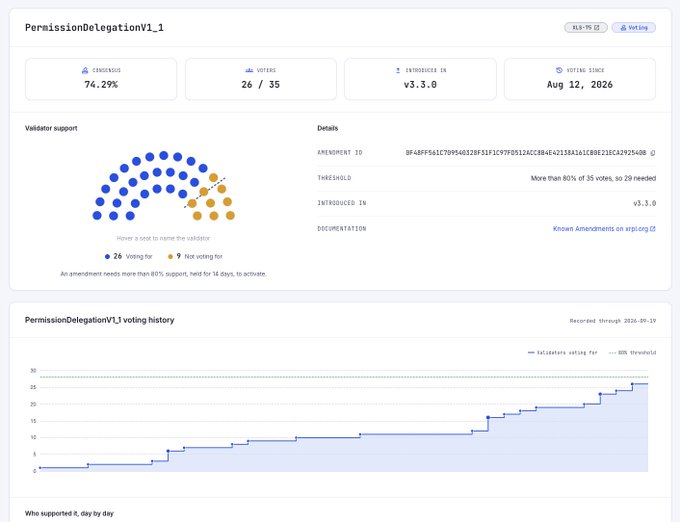Click the 'needs more than 80% support' note
The image size is (680, 522).
163,274
